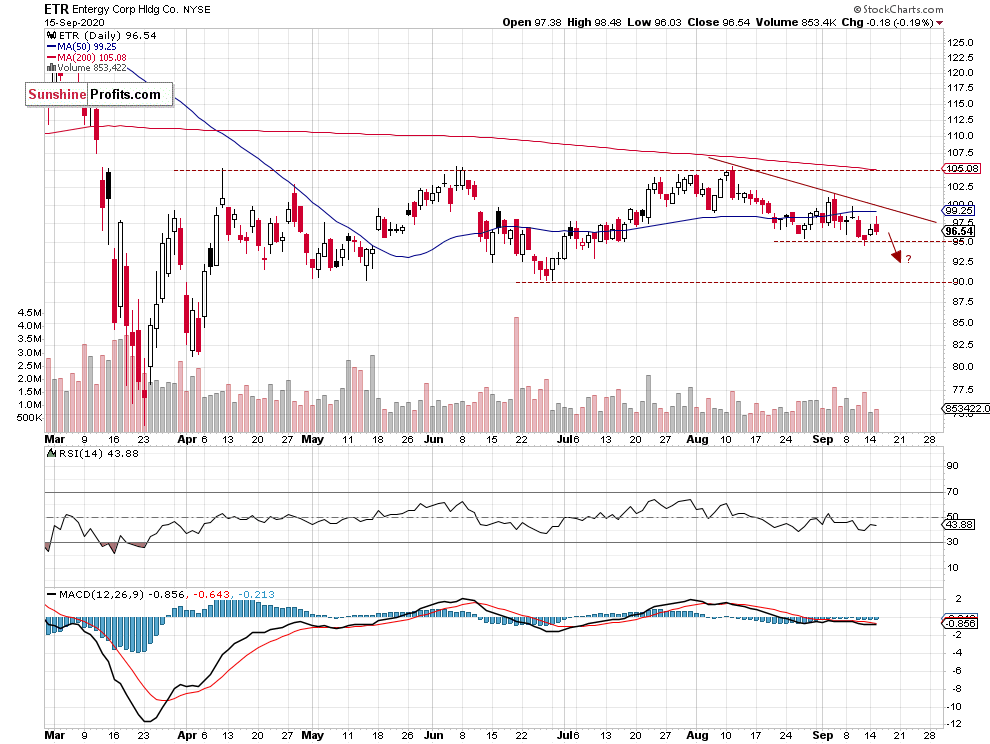
Task: Click the 99.25 MA price tag on right axis
Action: 960,210
